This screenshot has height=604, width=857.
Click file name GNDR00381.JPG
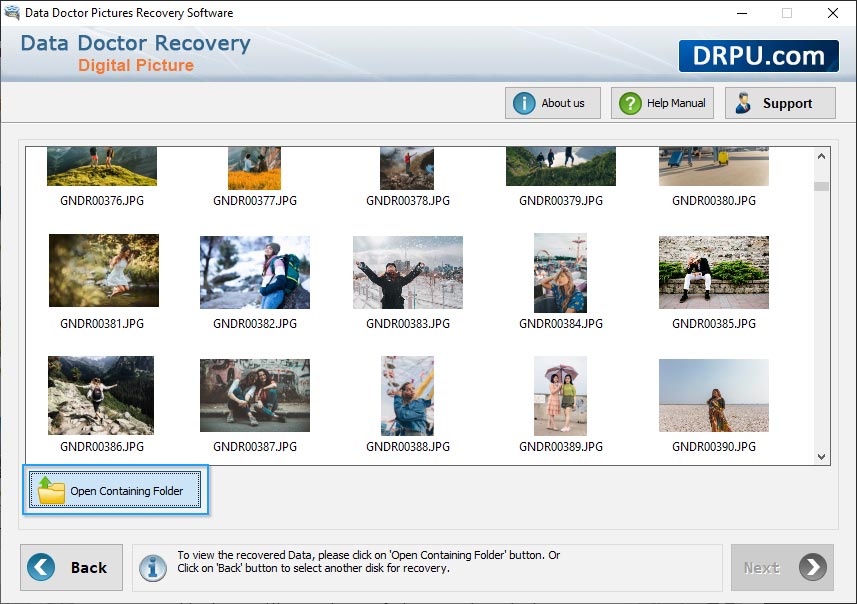(x=102, y=324)
